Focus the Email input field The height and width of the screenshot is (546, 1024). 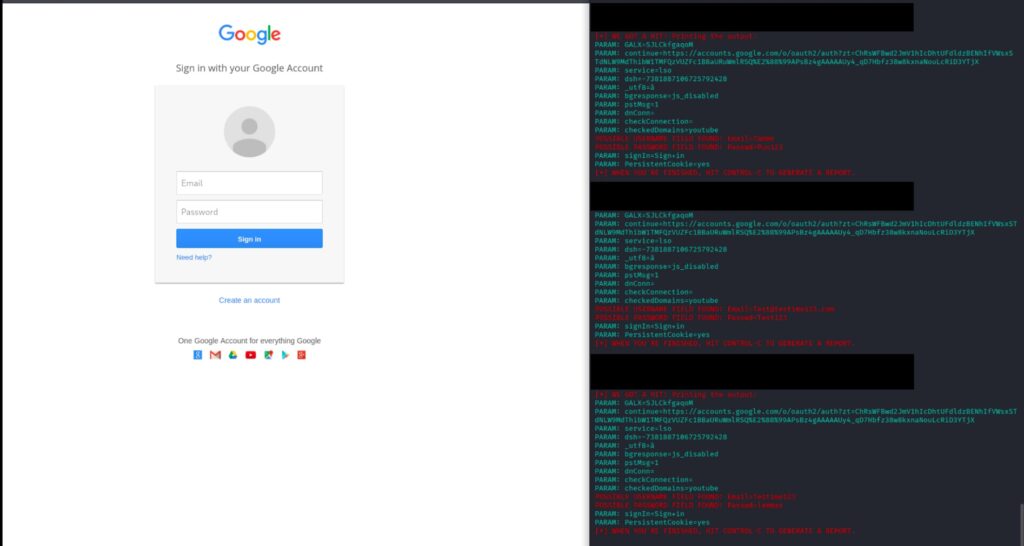pos(249,183)
